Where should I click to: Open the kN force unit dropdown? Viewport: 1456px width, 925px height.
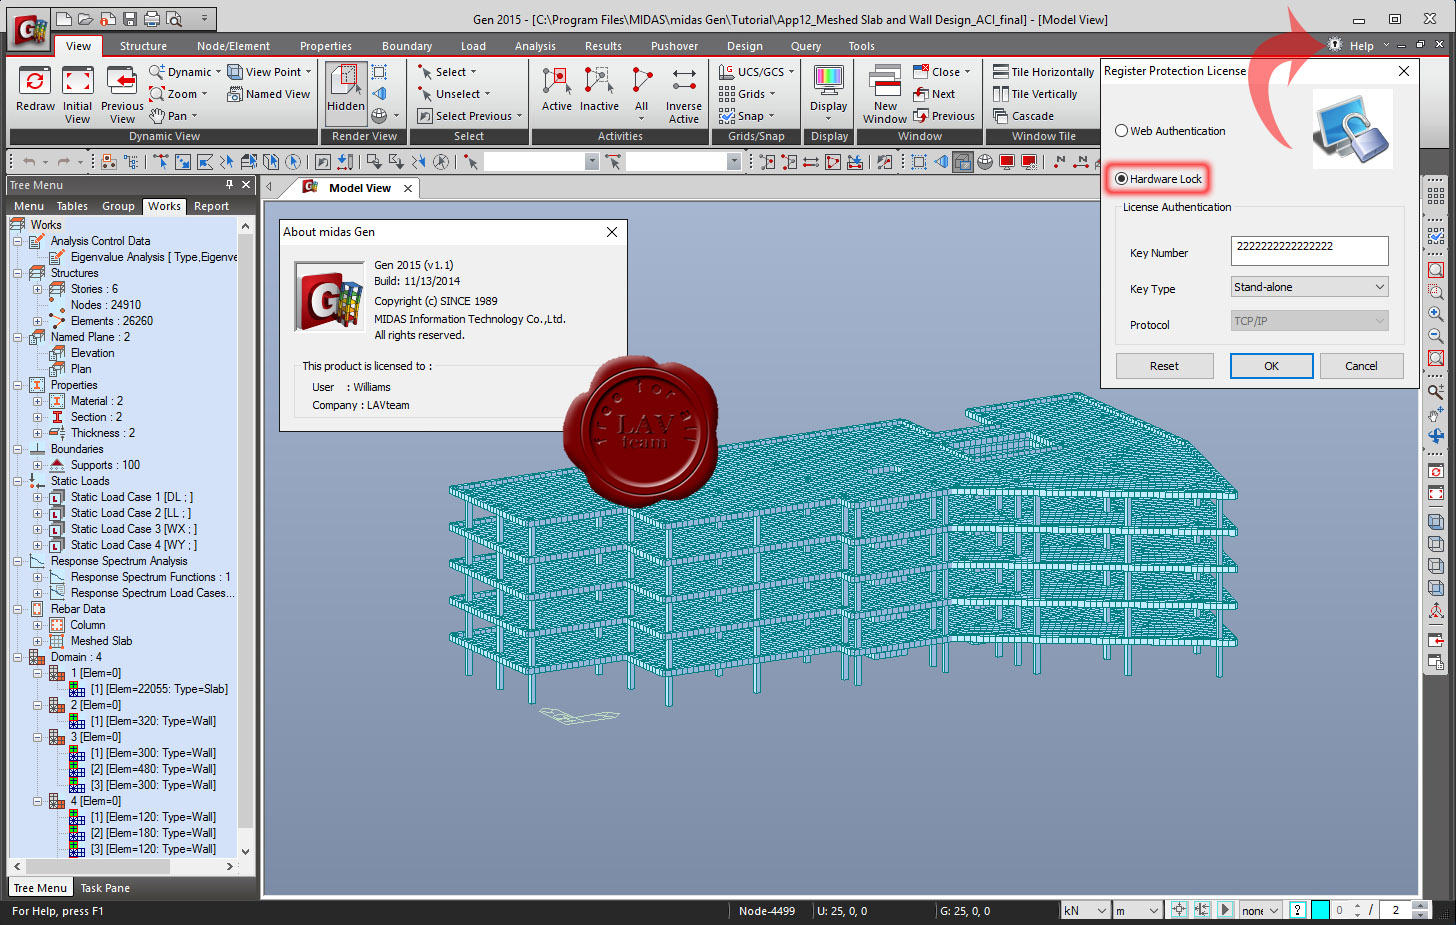(x=1086, y=910)
